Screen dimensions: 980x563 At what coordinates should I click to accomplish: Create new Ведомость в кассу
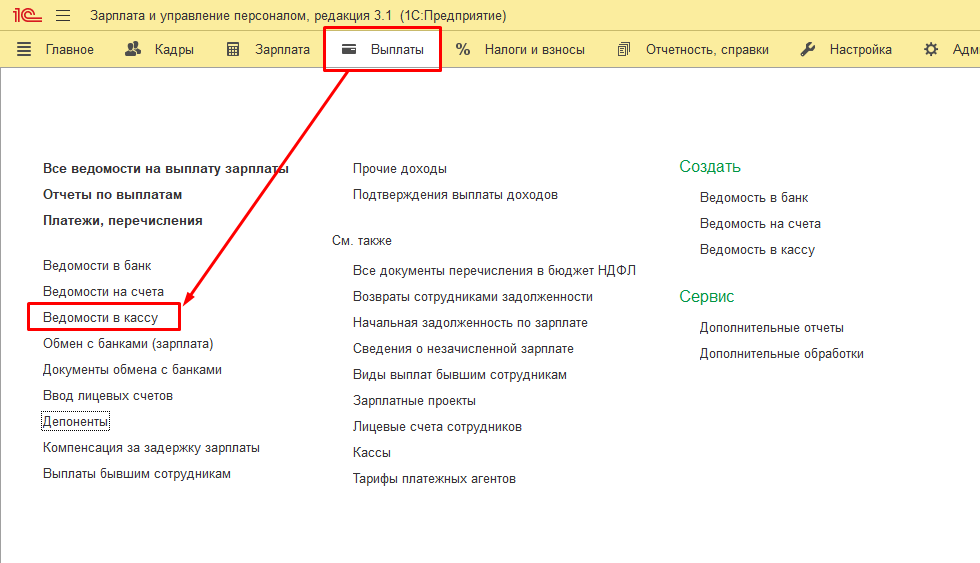(x=757, y=250)
